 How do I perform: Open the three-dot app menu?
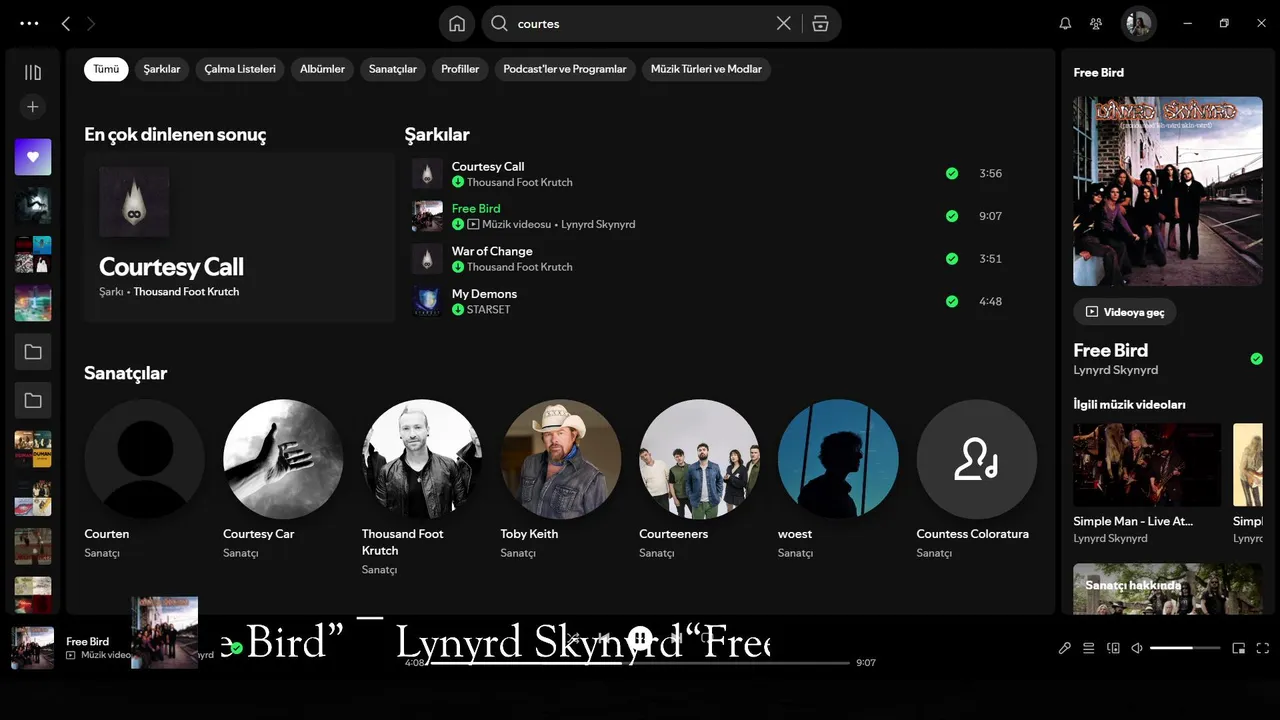coord(29,23)
